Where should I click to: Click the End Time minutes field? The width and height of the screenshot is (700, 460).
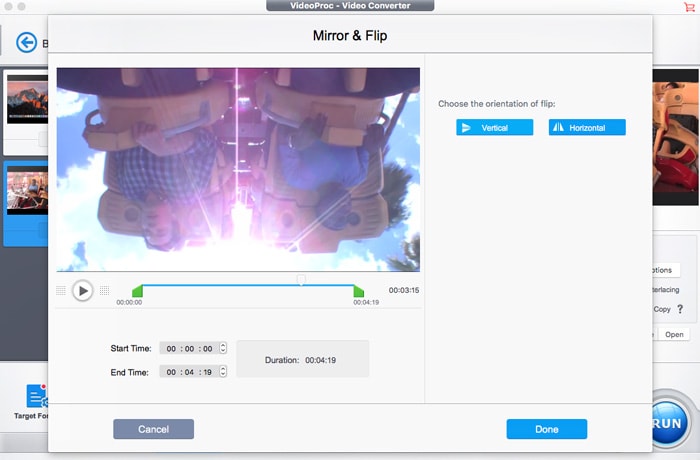[190, 372]
